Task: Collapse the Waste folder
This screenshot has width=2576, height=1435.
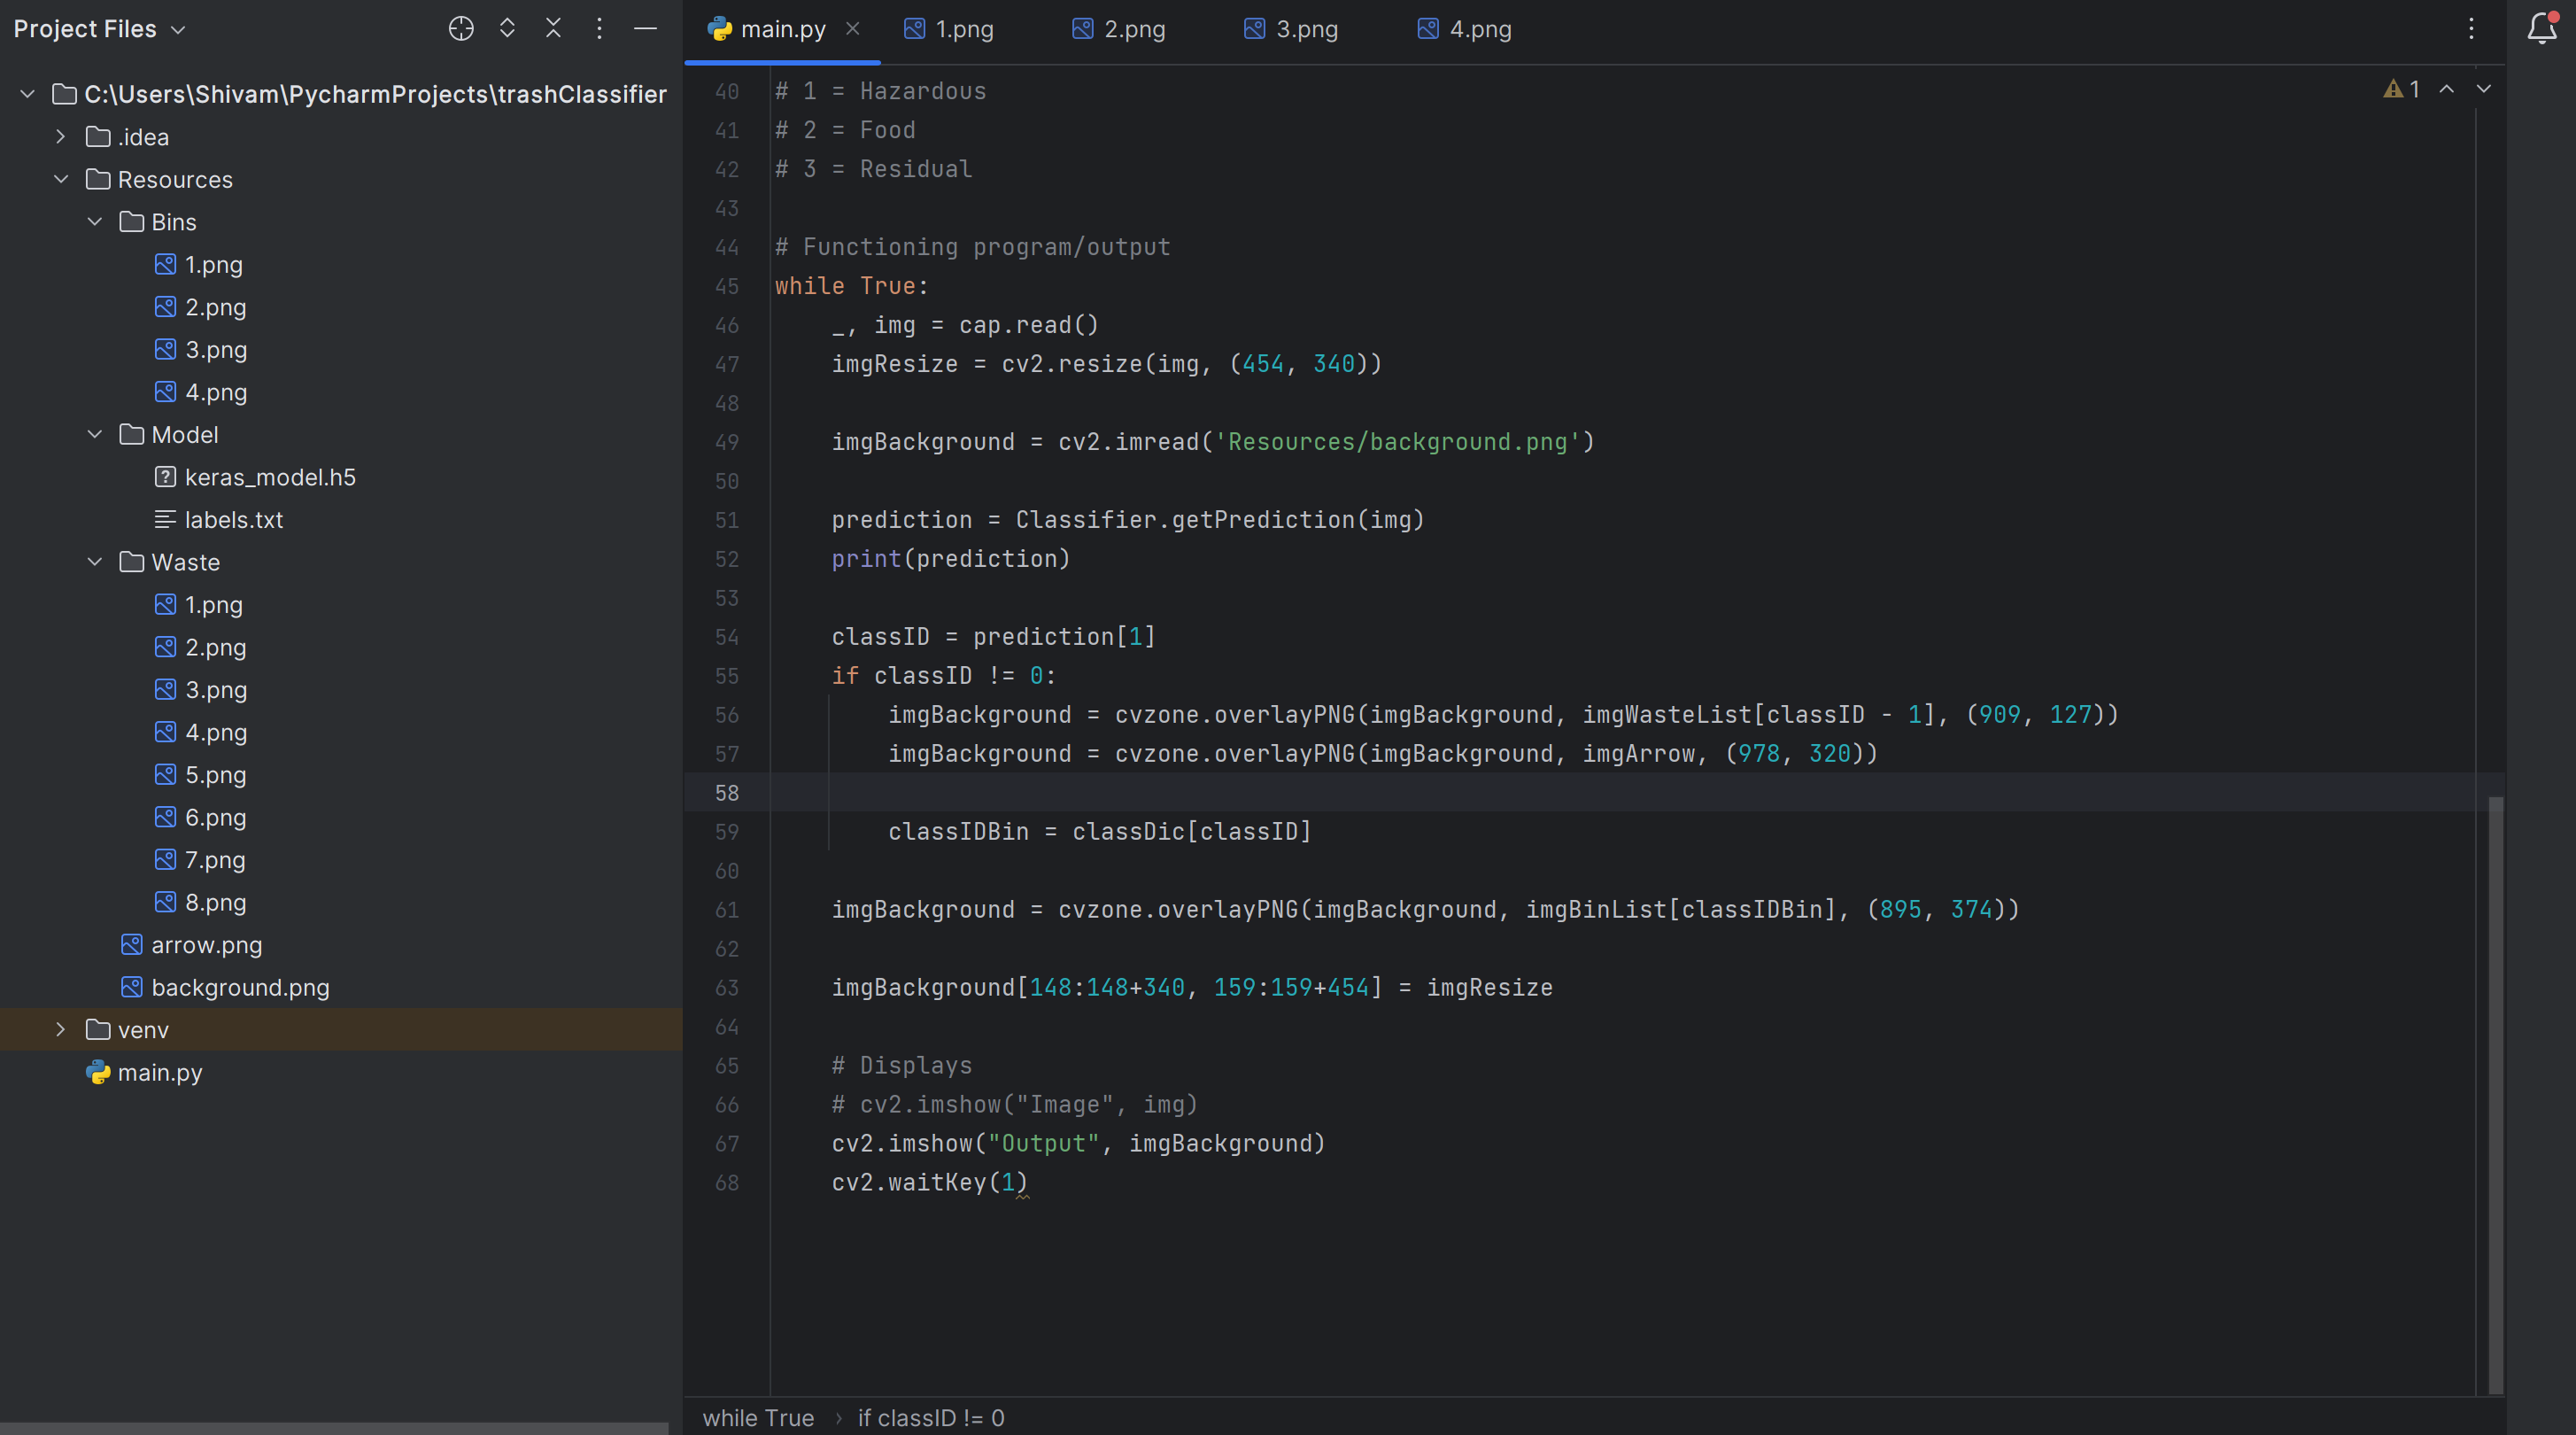Action: click(95, 562)
